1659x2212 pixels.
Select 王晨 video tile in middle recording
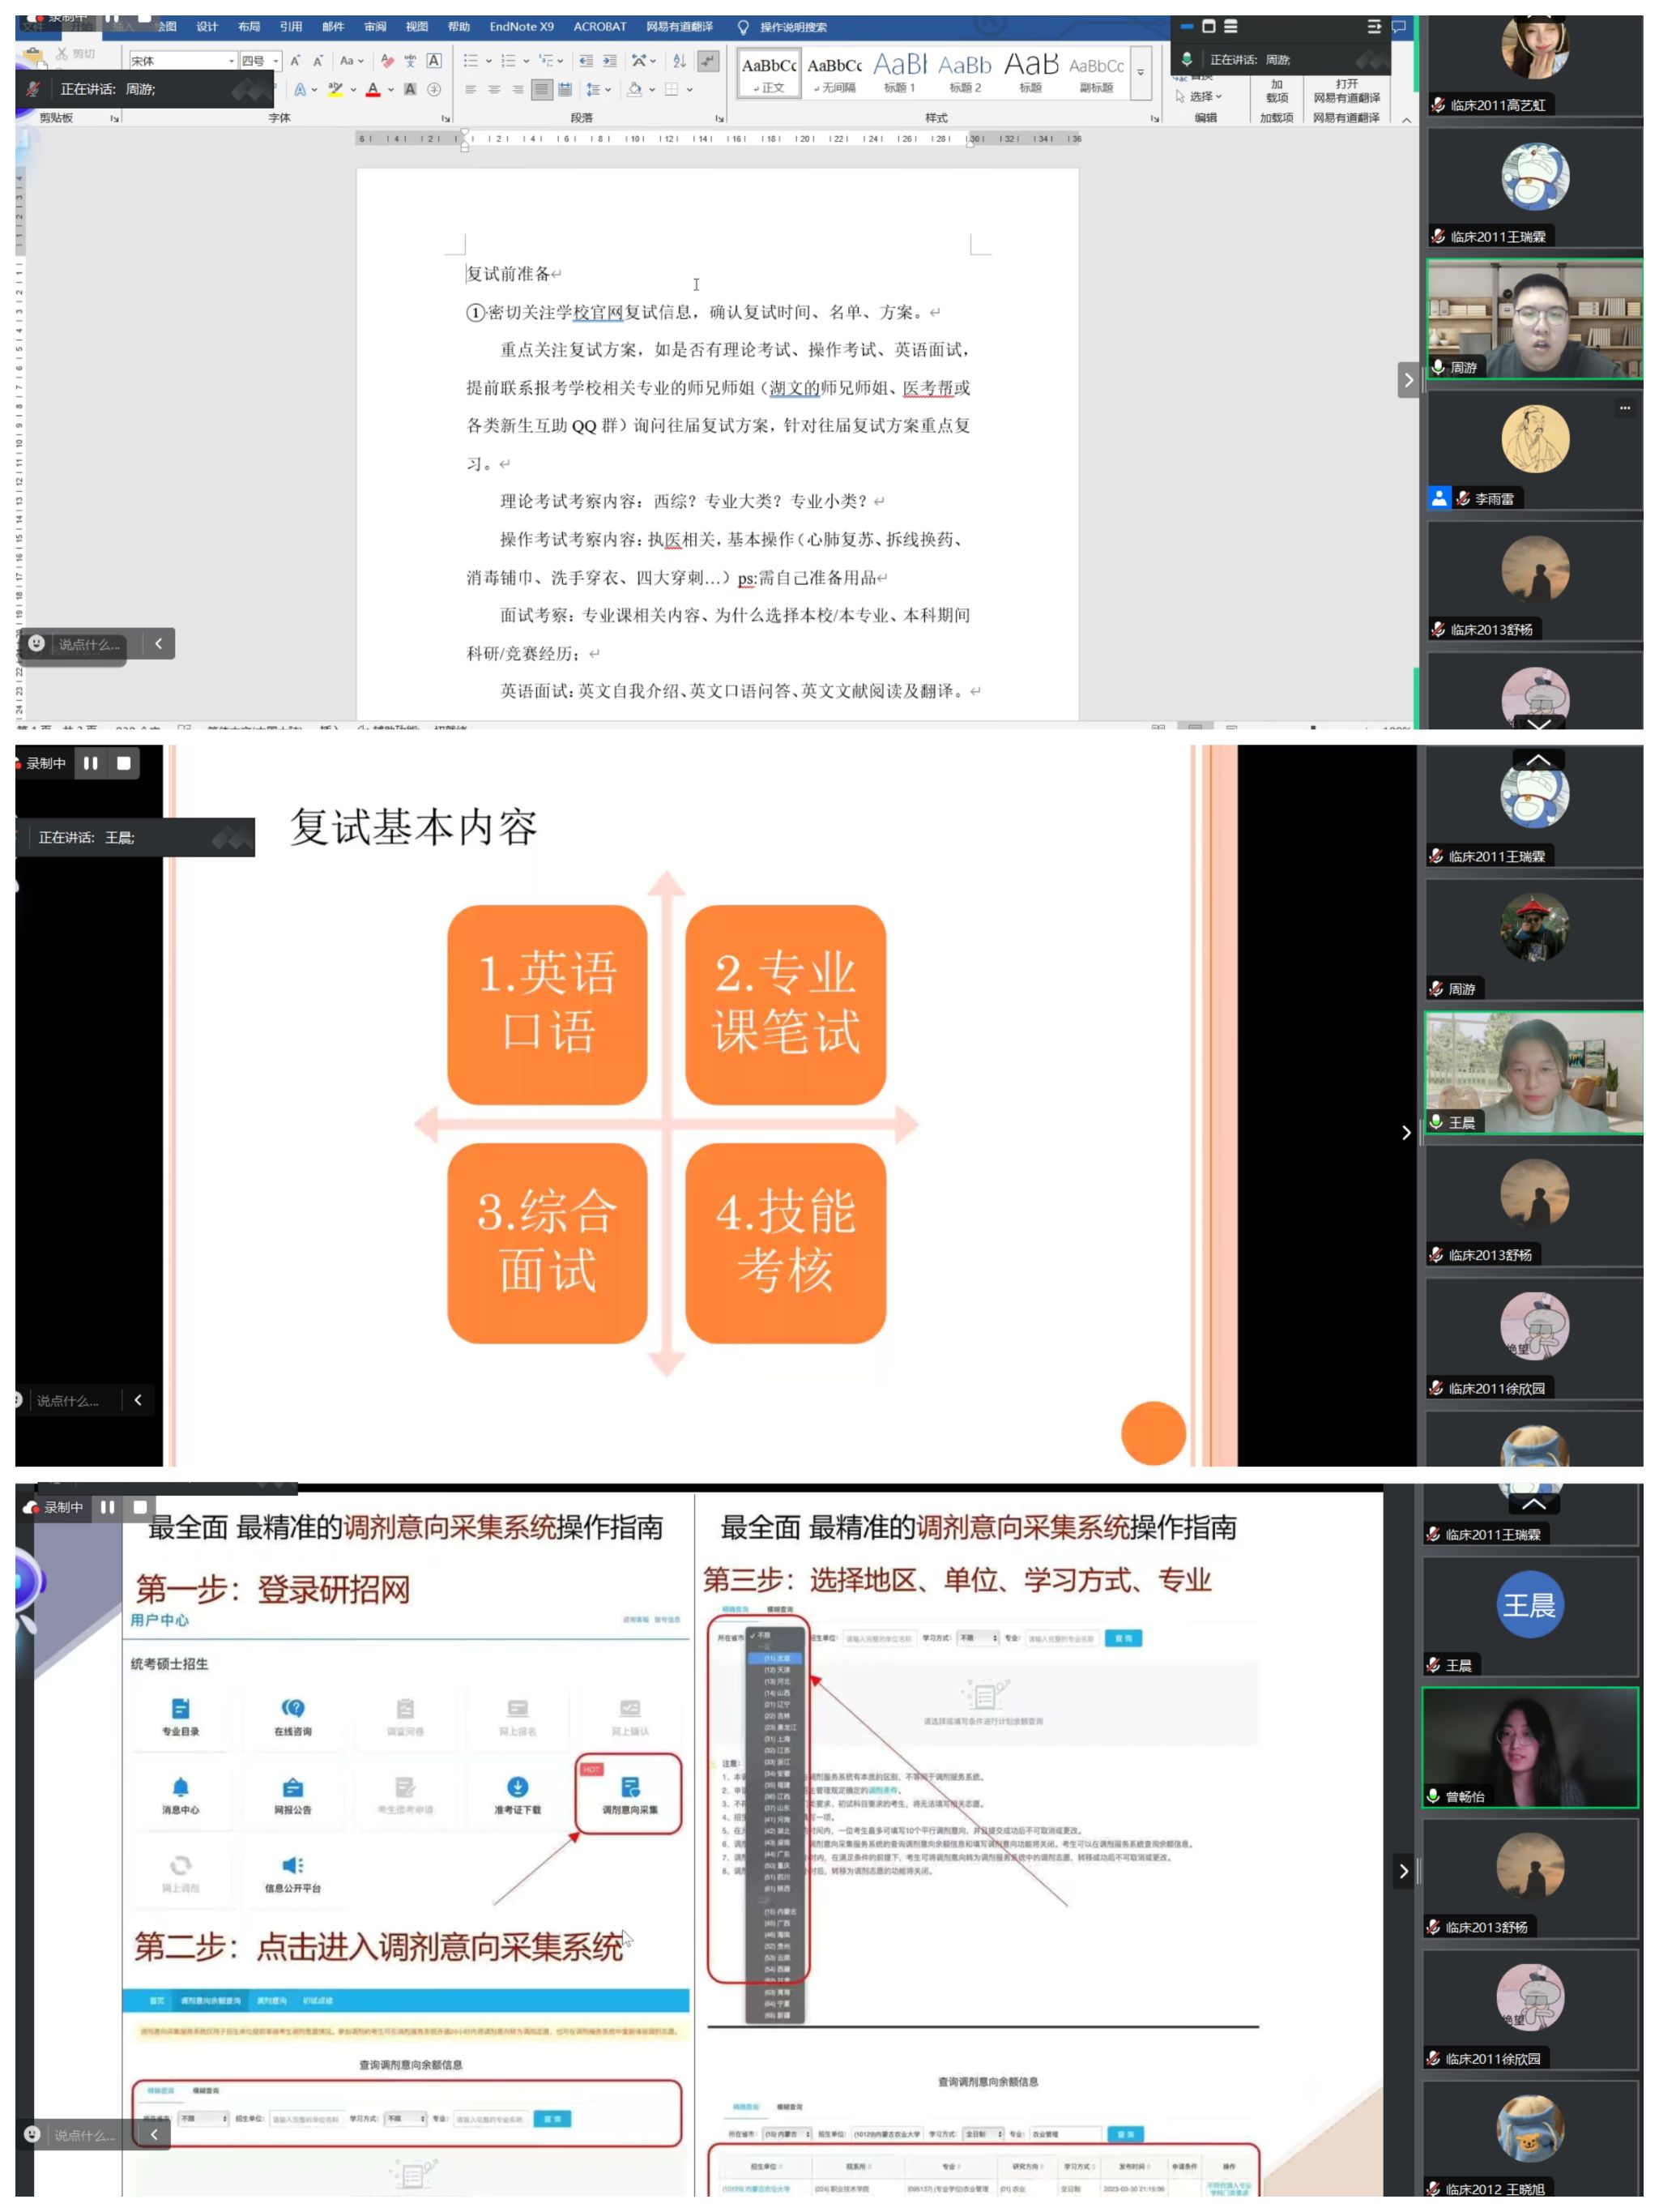1534,1072
